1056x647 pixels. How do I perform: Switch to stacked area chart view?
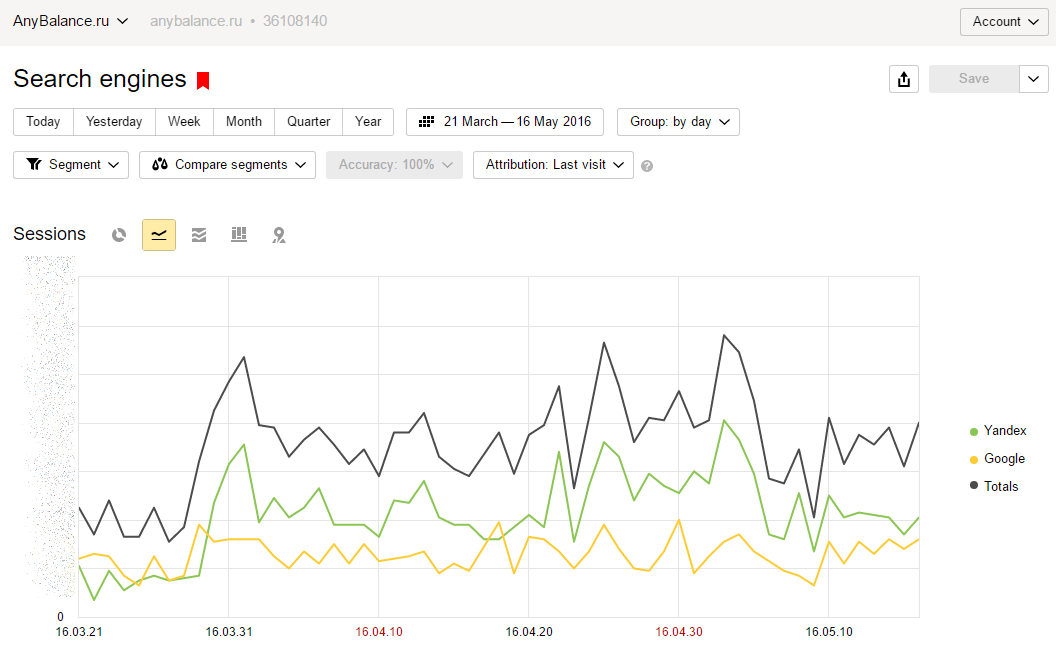[199, 235]
